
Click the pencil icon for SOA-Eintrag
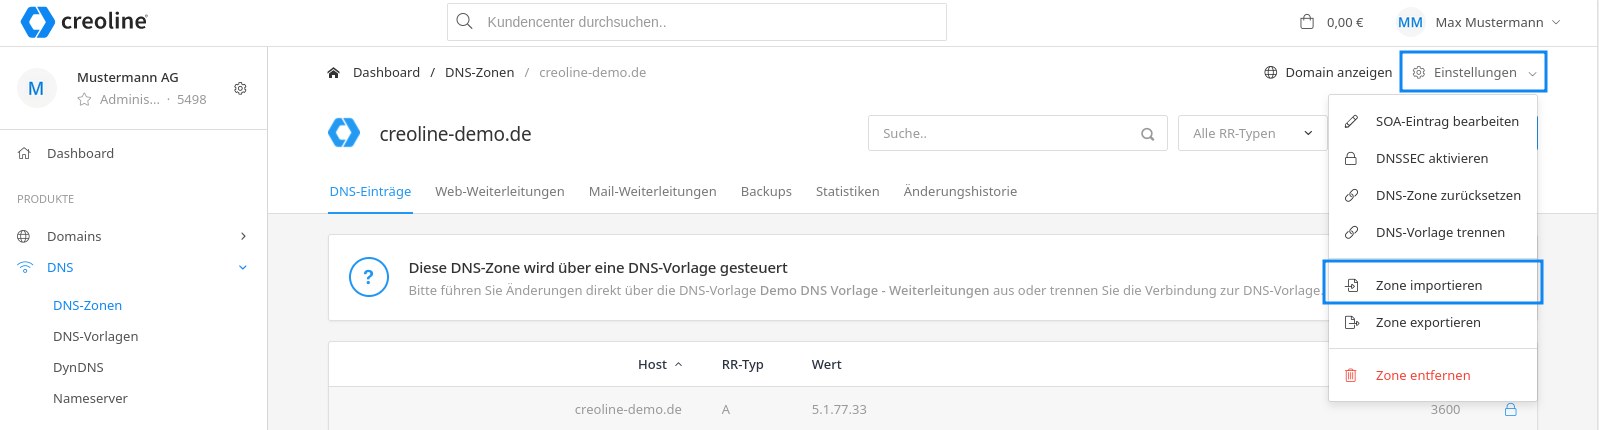tap(1351, 121)
